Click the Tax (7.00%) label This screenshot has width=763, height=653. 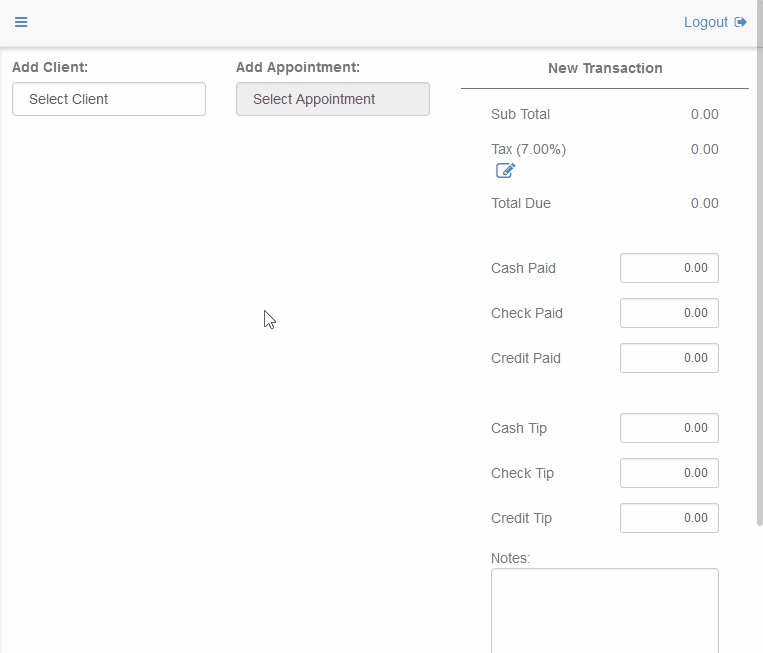(x=528, y=149)
